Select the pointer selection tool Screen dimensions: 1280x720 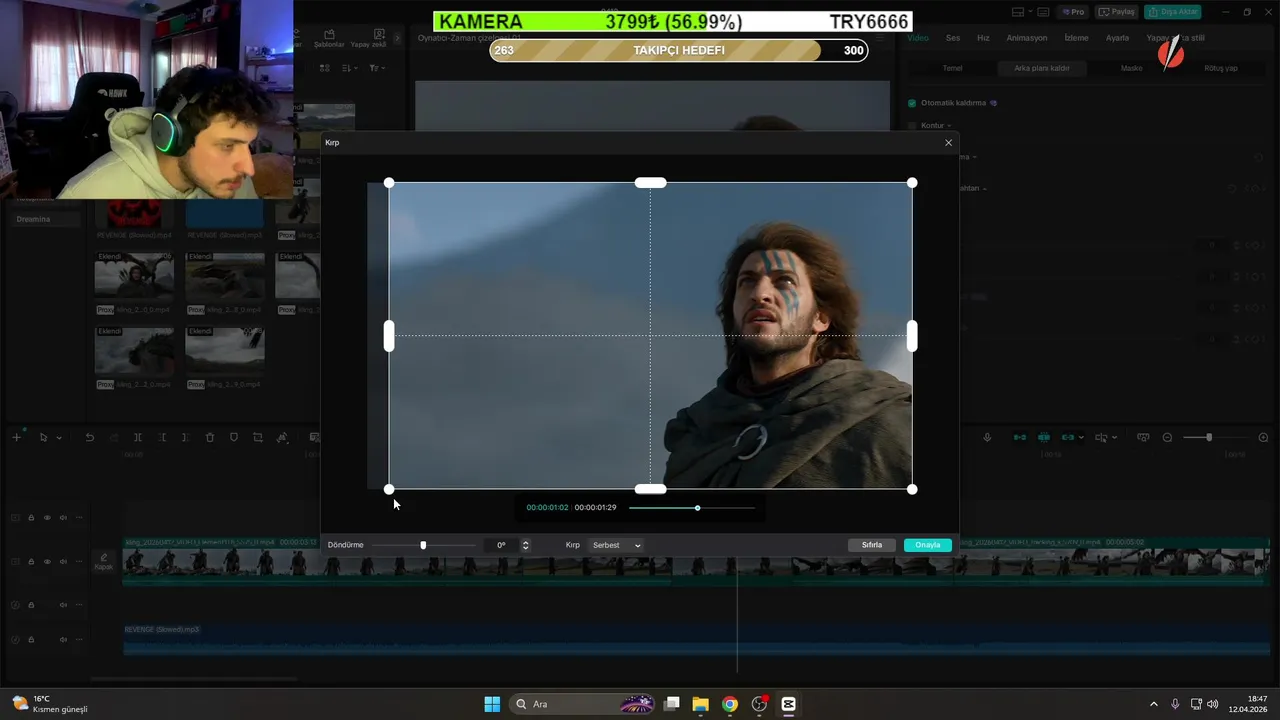43,437
